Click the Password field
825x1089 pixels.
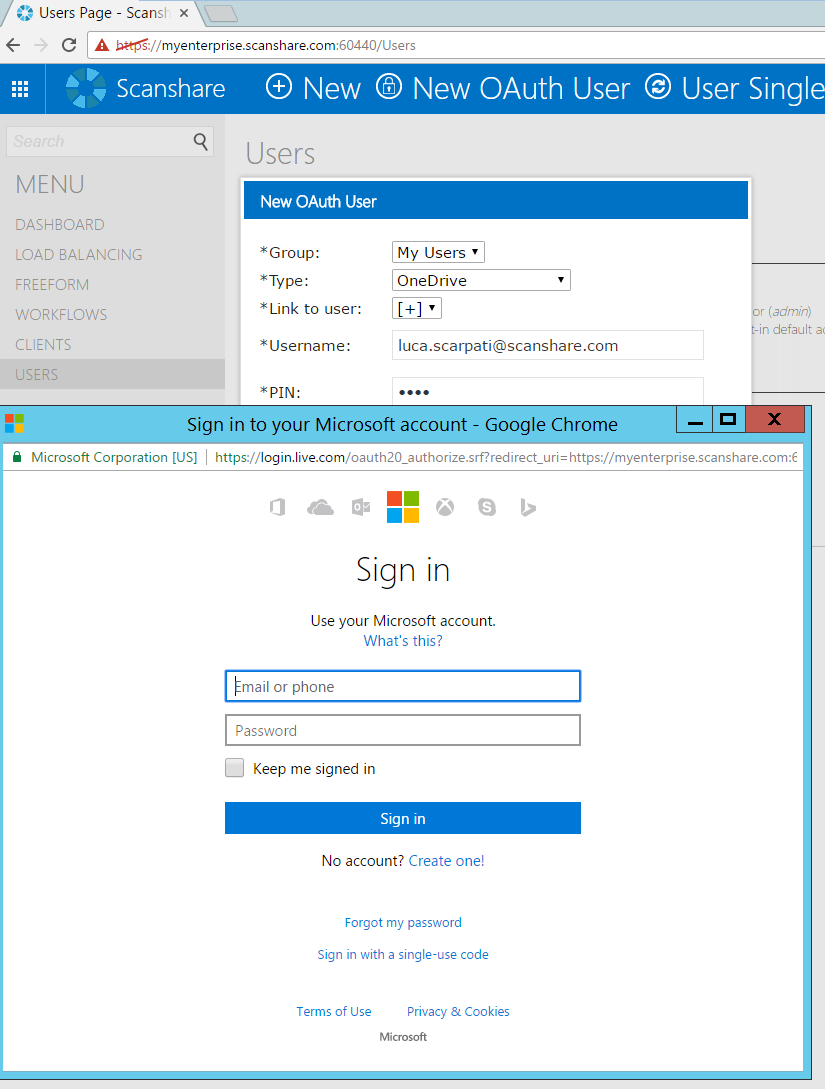point(403,731)
